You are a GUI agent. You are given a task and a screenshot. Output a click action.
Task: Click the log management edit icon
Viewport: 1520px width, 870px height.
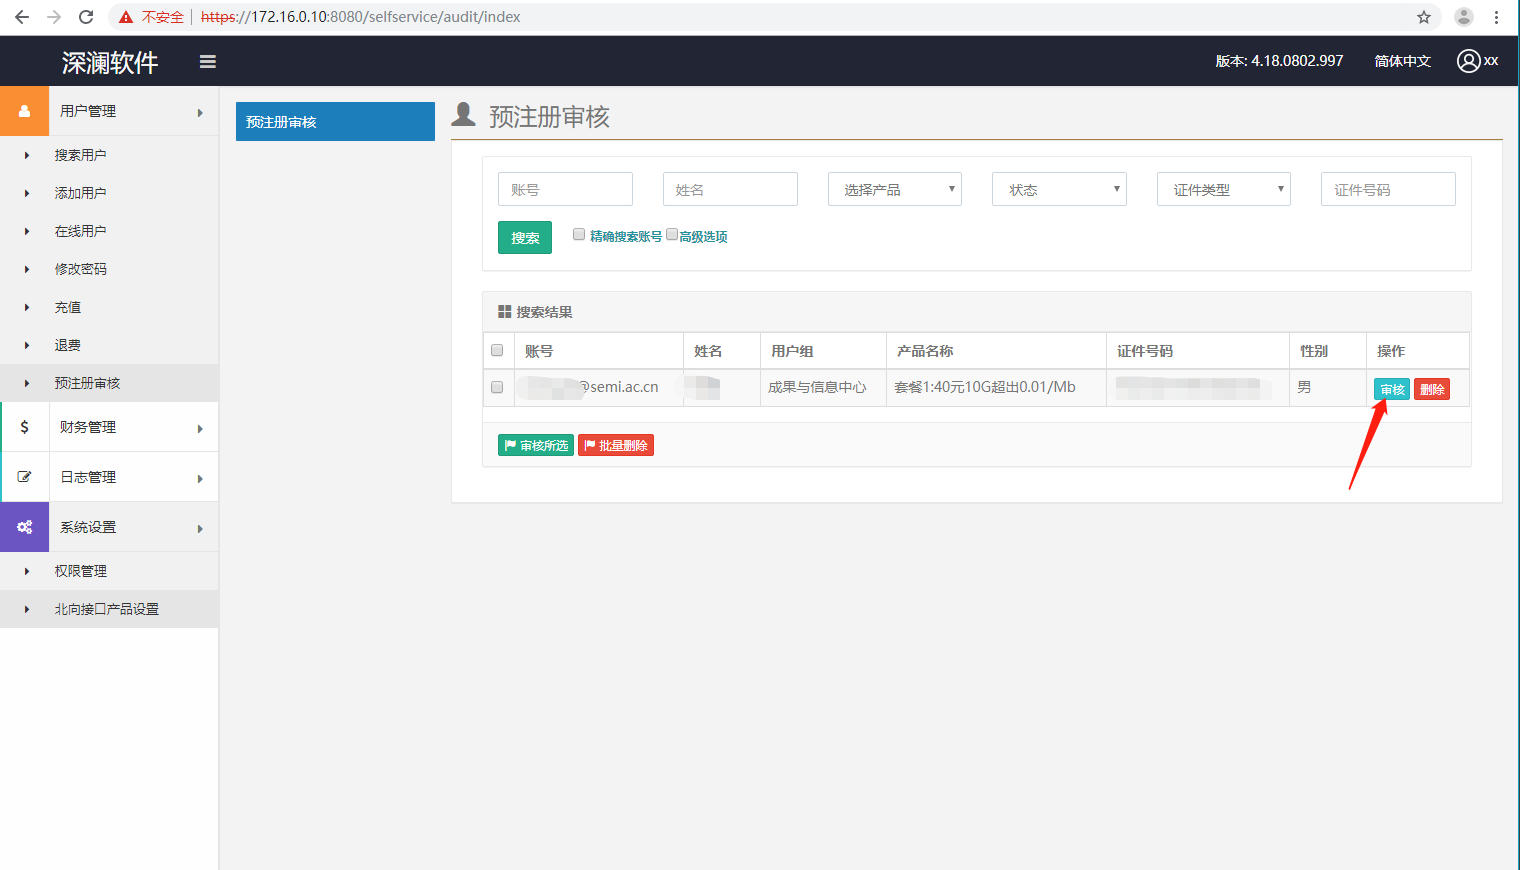(x=24, y=477)
